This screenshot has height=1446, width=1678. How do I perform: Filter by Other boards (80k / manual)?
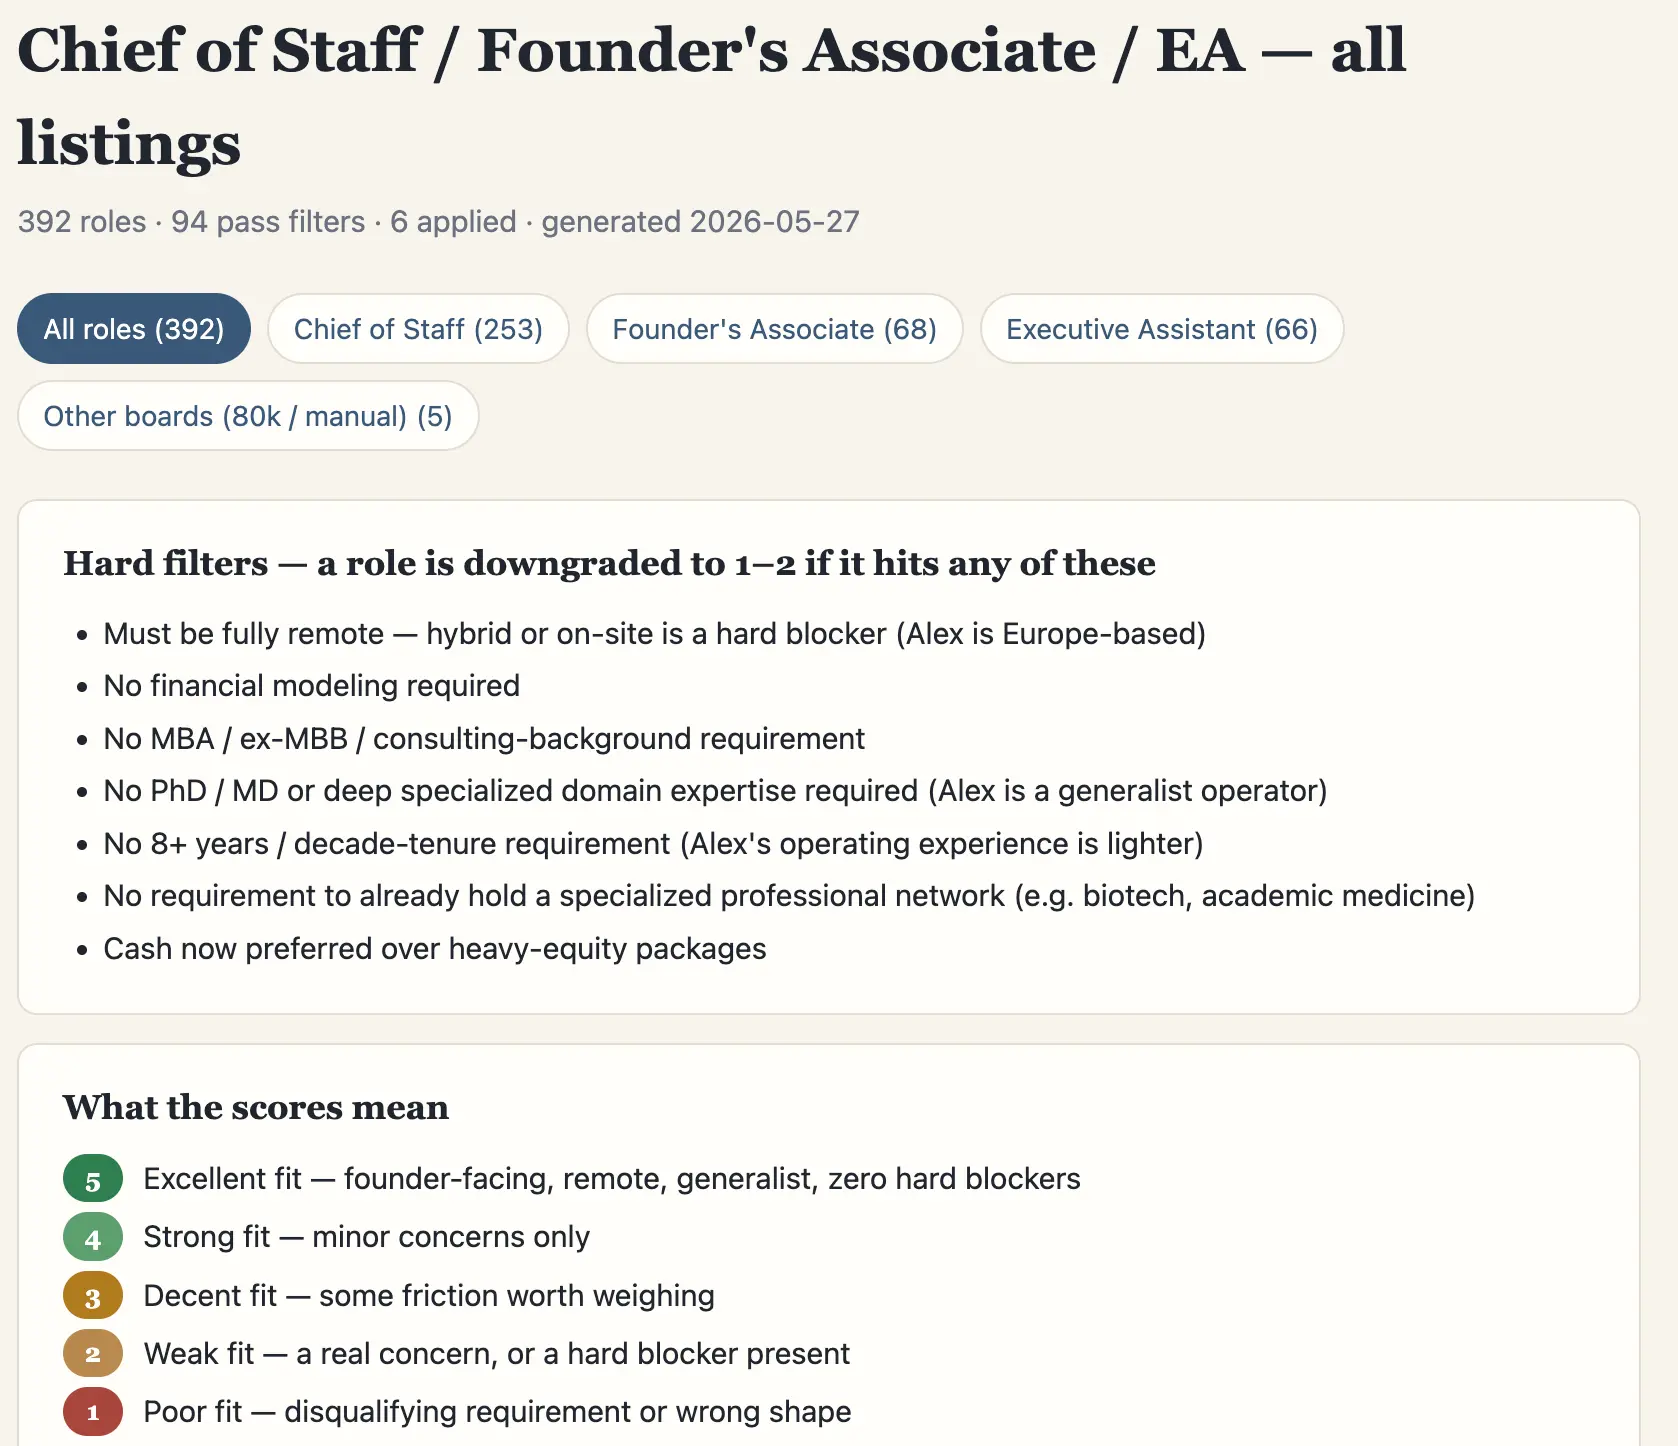coord(248,416)
